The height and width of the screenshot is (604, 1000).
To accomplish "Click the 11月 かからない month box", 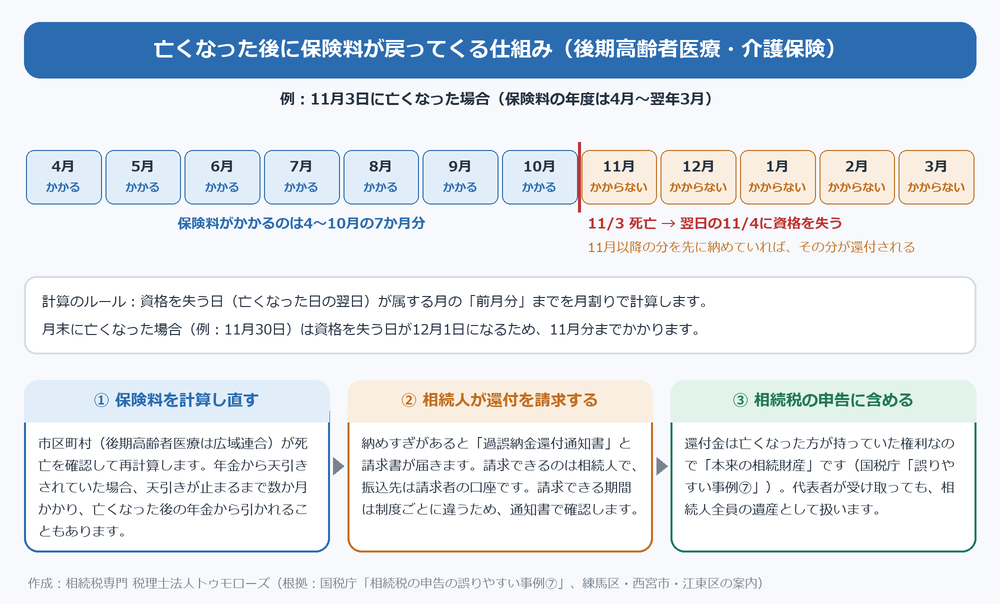I will [x=619, y=177].
